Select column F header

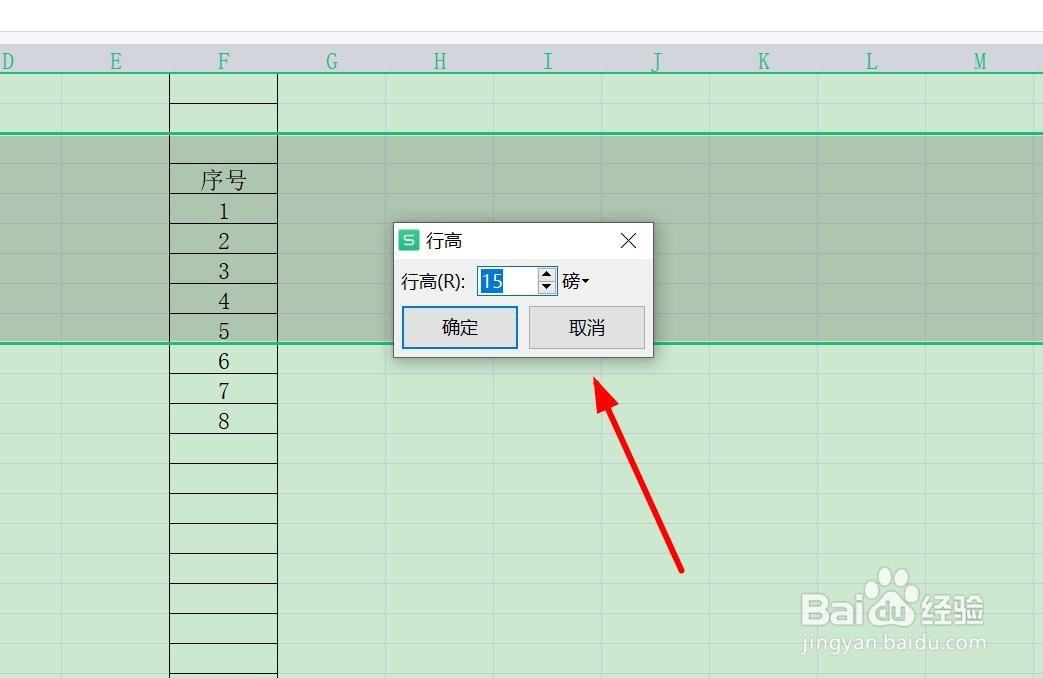(x=224, y=61)
